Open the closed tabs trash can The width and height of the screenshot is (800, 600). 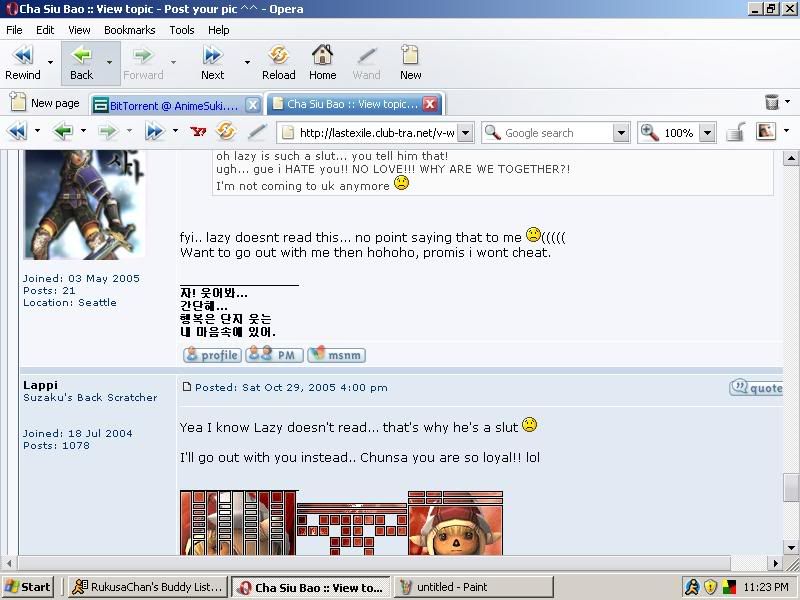click(772, 102)
